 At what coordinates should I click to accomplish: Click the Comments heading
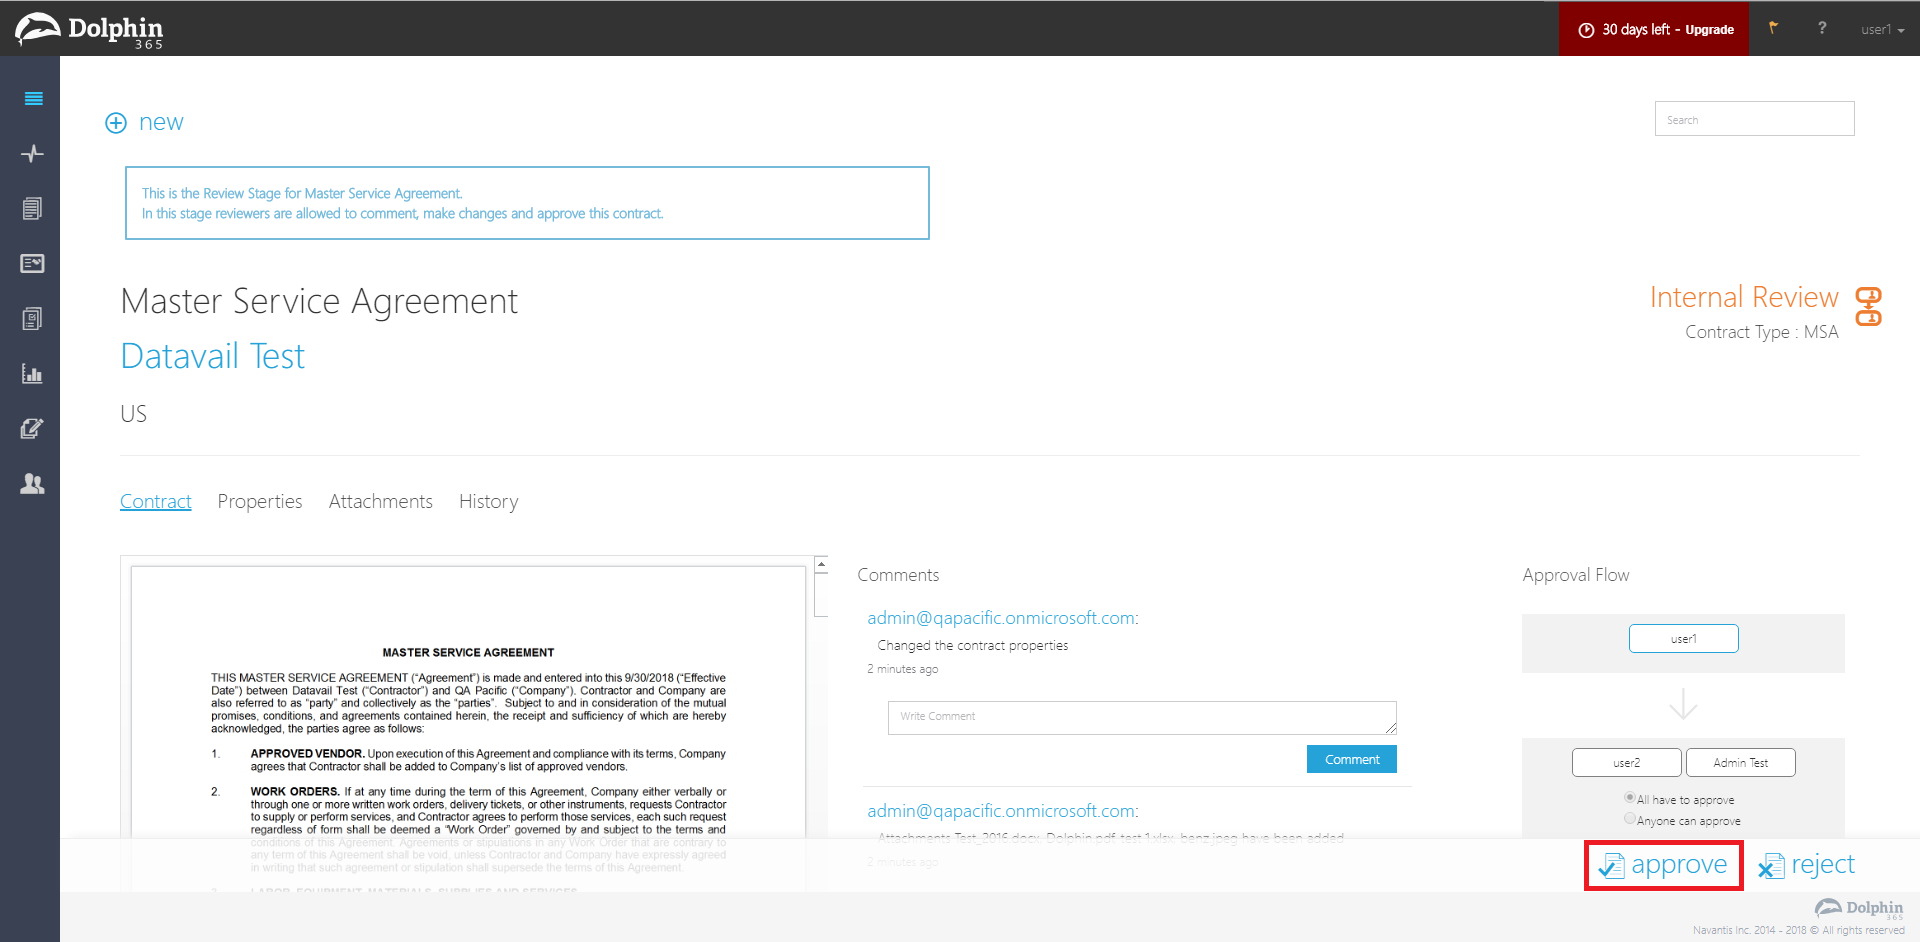(x=898, y=575)
